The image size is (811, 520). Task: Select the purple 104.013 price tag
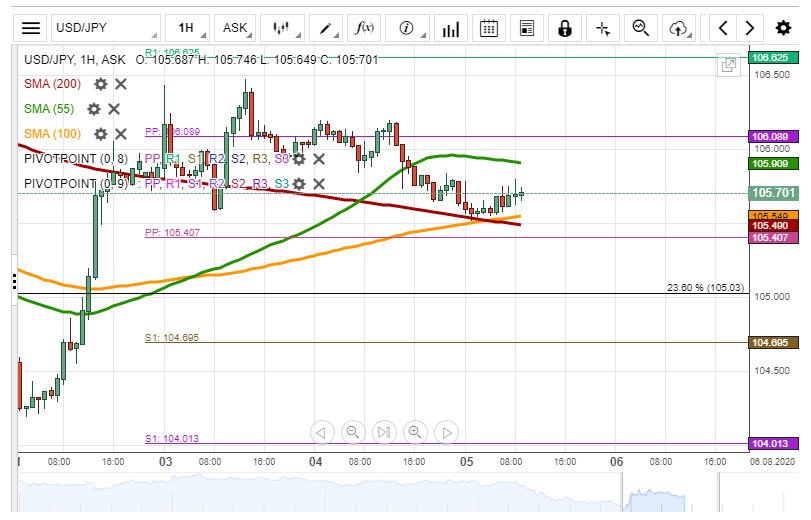(773, 443)
